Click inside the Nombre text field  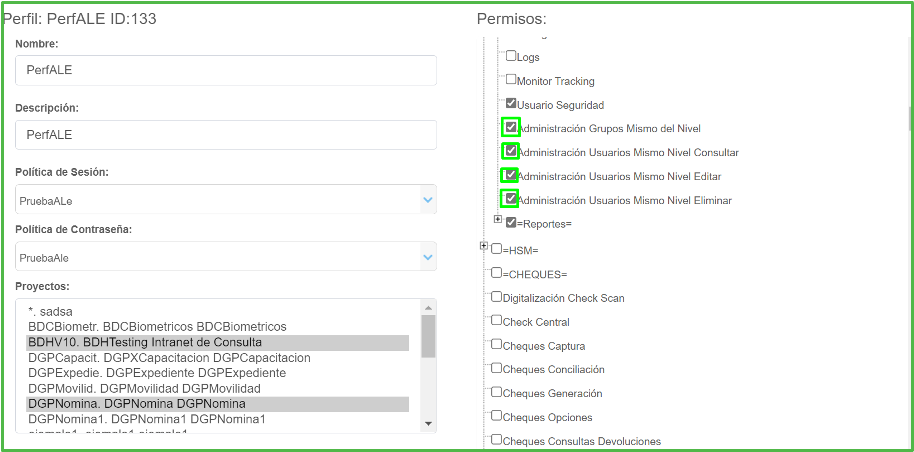pos(226,71)
